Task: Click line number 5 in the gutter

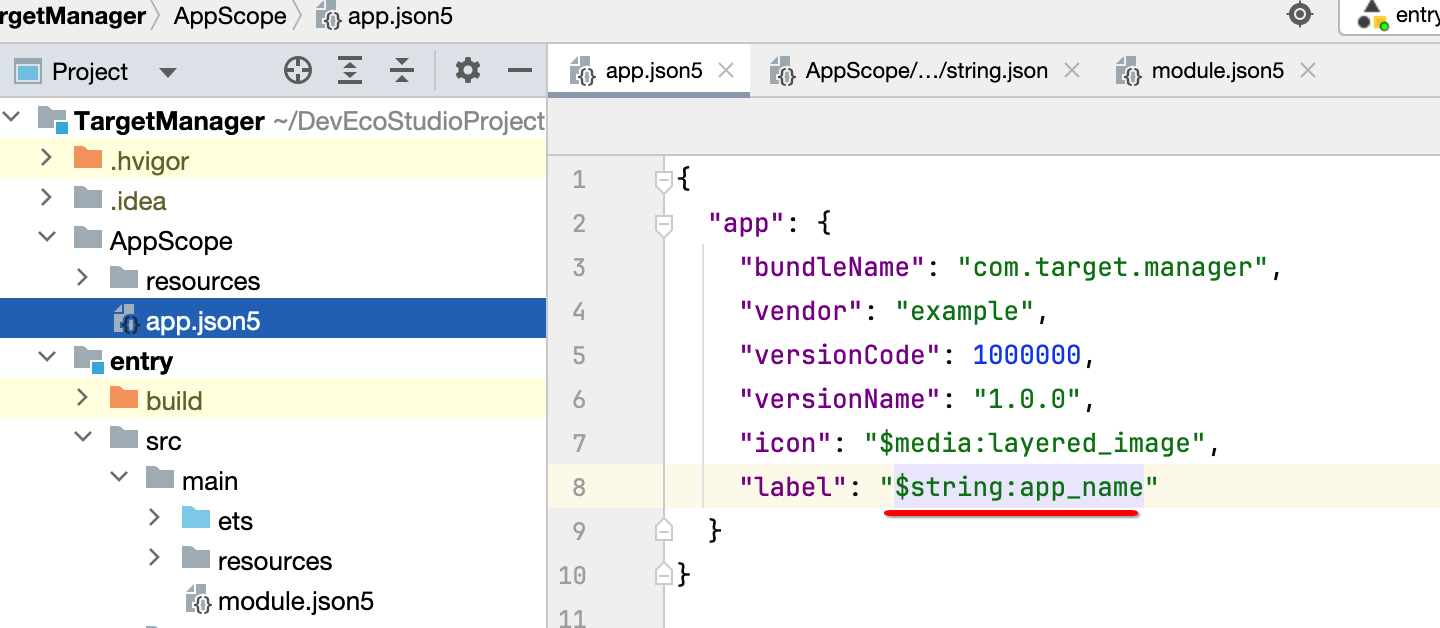Action: (579, 355)
